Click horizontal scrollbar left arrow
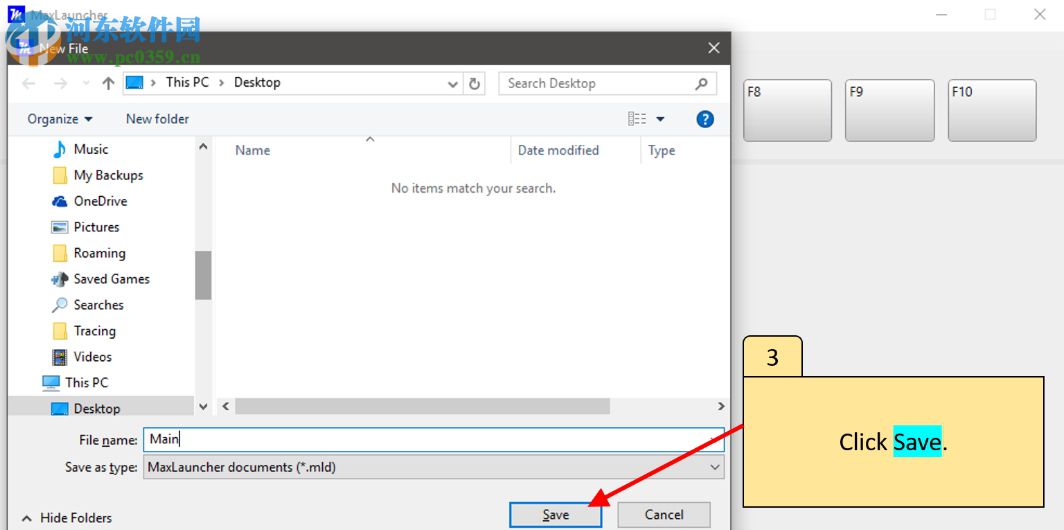This screenshot has width=1064, height=530. tap(225, 406)
